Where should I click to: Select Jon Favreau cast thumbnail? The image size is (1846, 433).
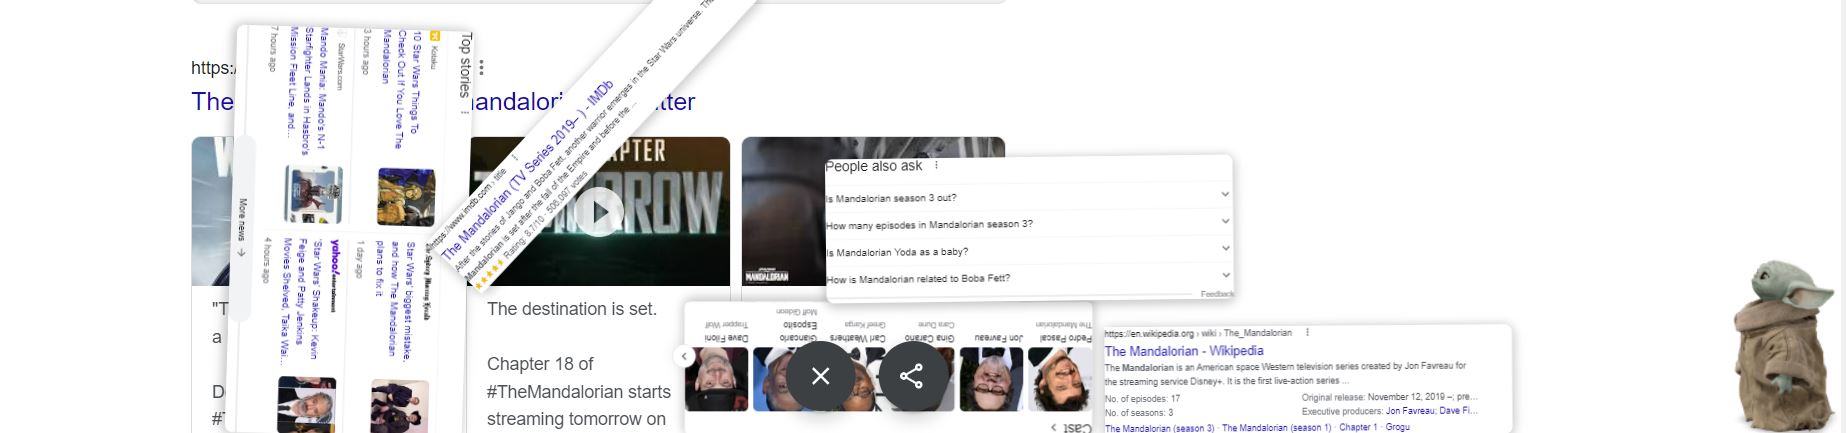[x=991, y=378]
